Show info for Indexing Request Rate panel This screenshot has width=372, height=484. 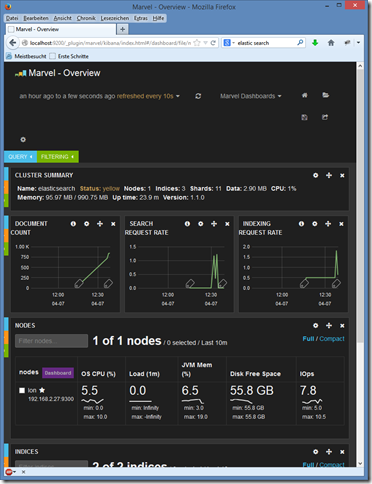point(301,224)
